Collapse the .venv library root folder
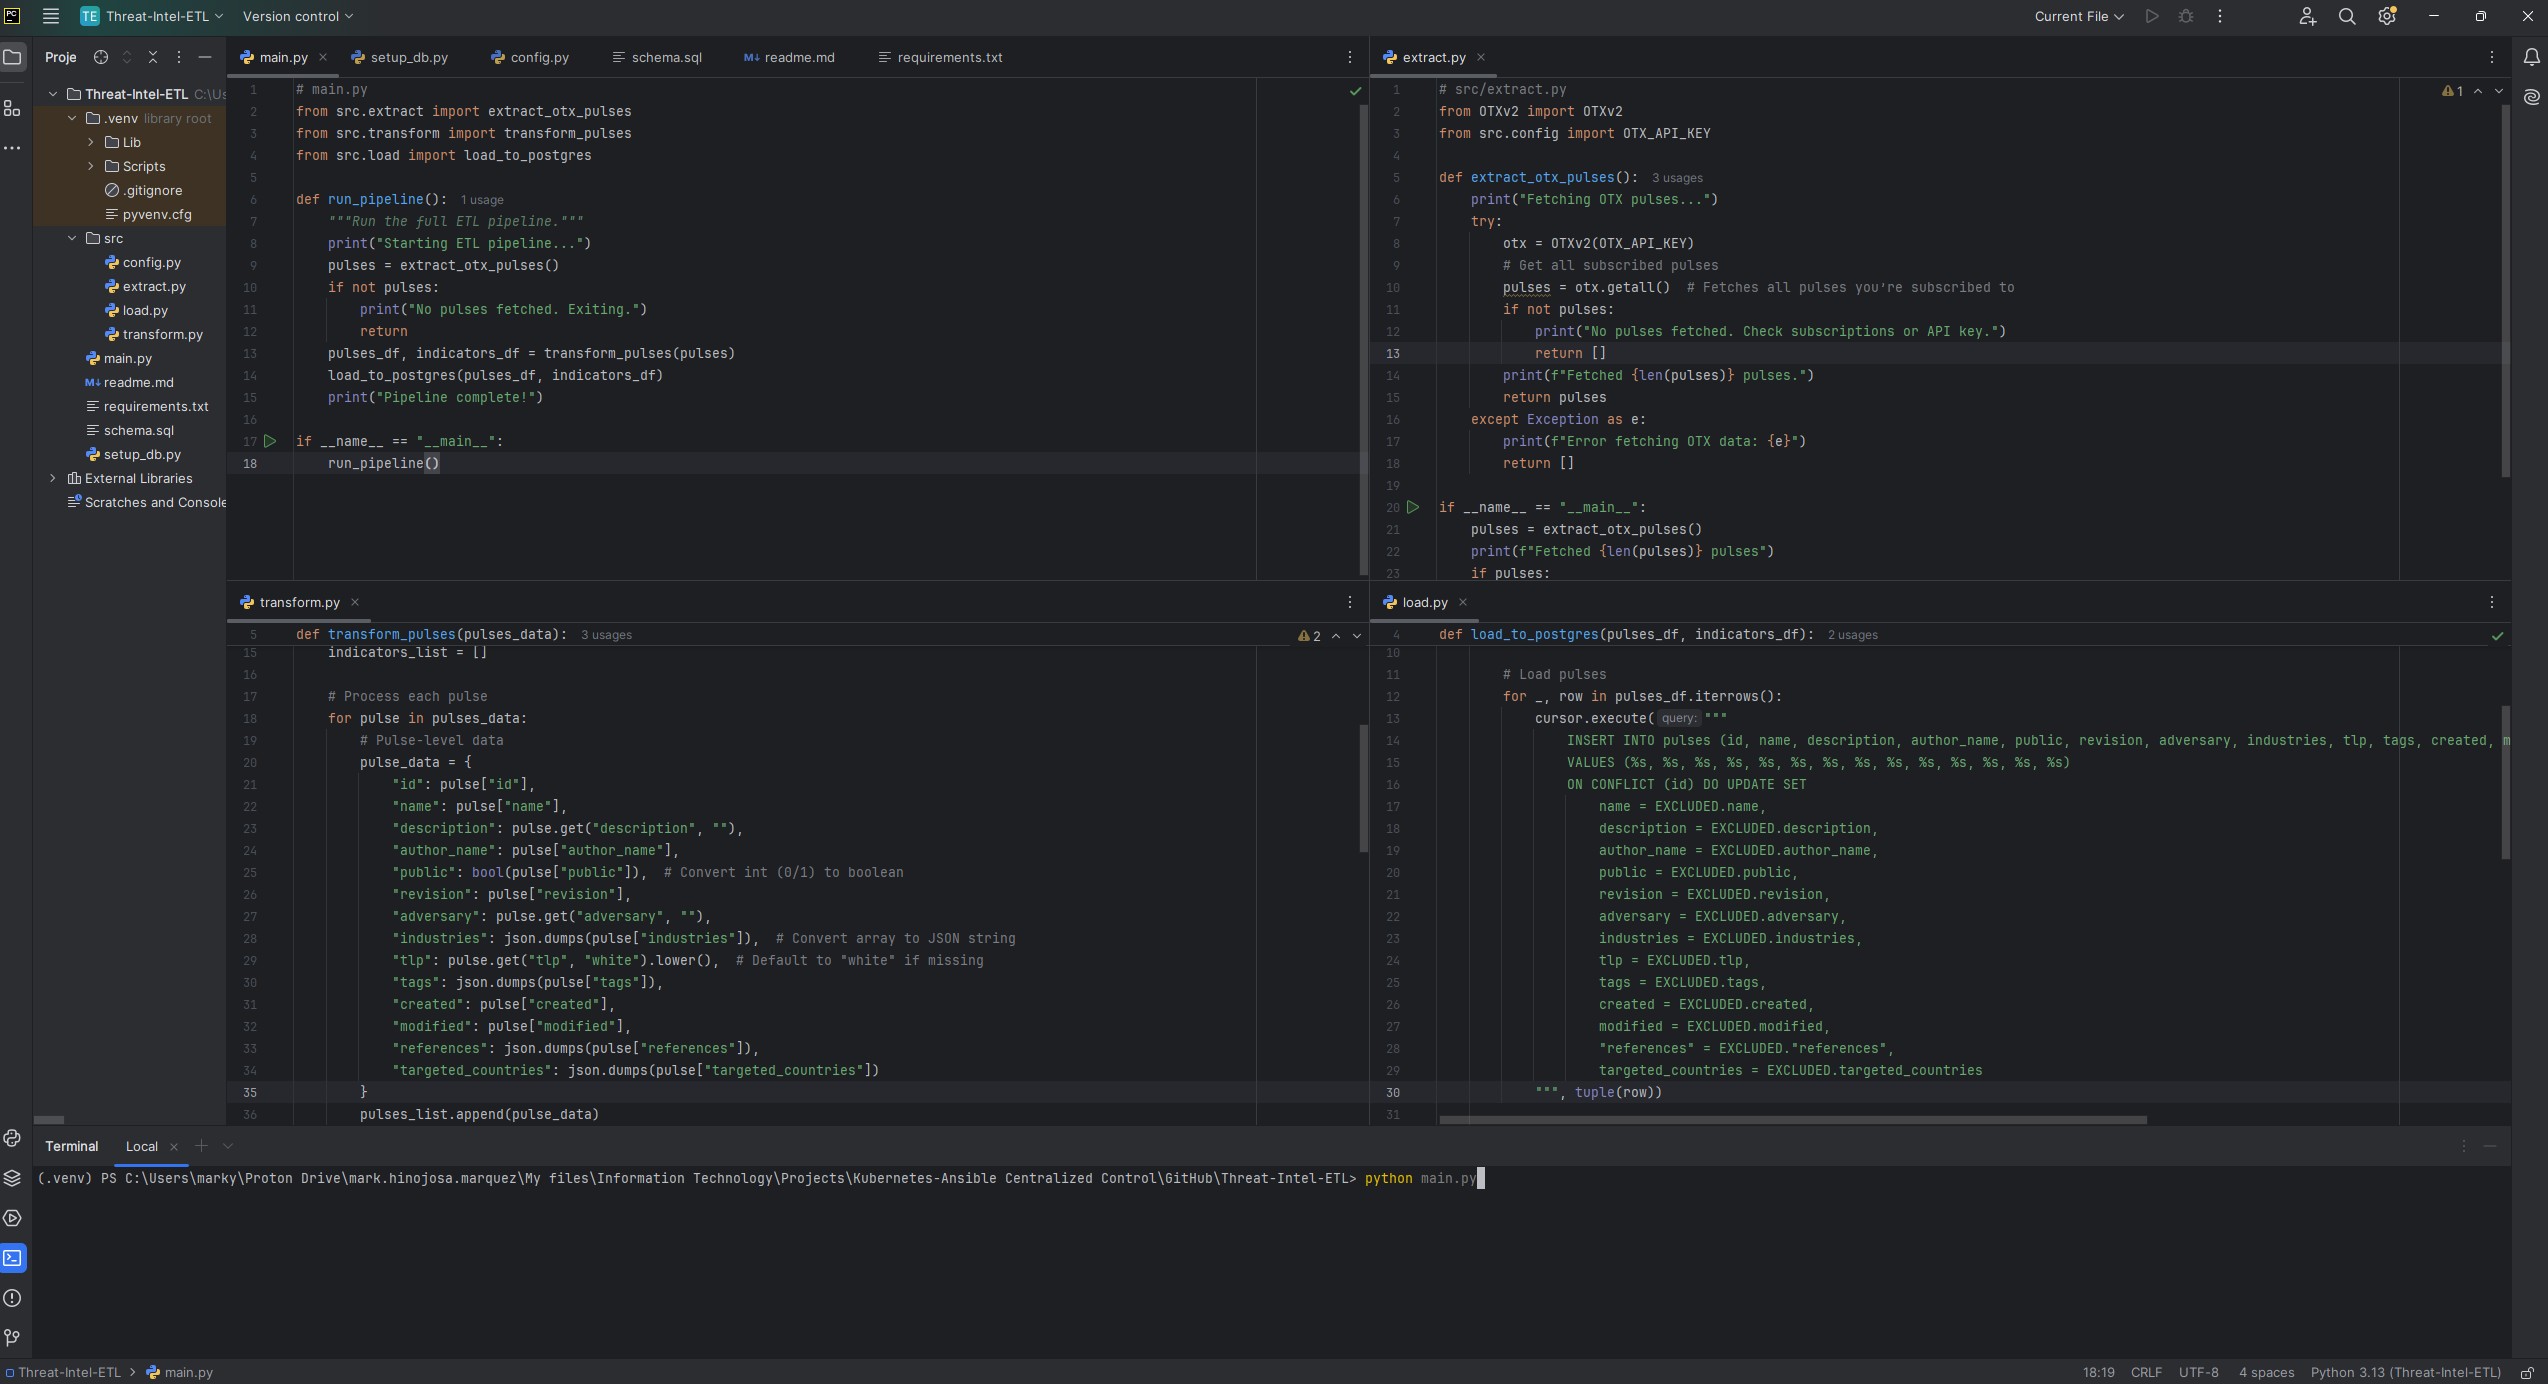The height and width of the screenshot is (1384, 2548). pos(71,118)
